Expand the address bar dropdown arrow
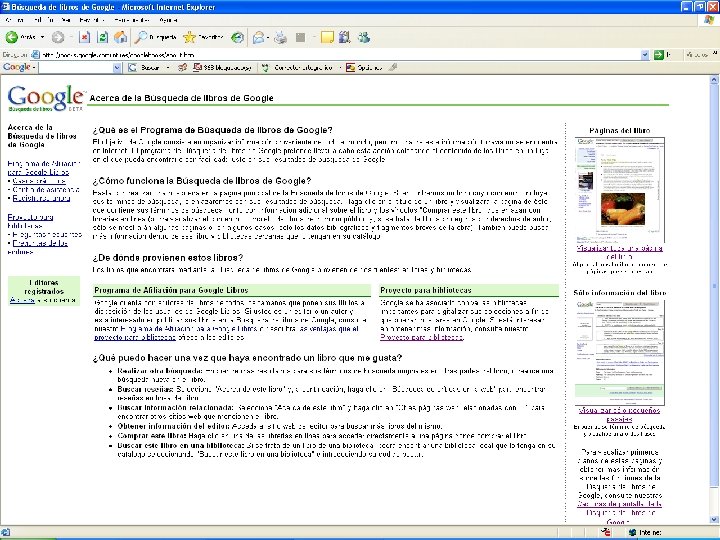Viewport: 720px width, 540px height. (x=645, y=55)
